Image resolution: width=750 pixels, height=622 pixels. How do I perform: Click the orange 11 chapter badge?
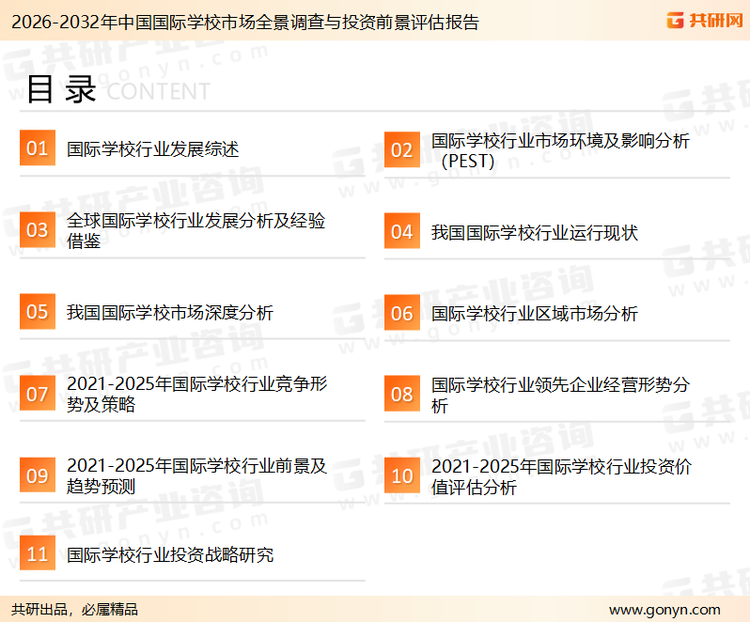[x=37, y=553]
